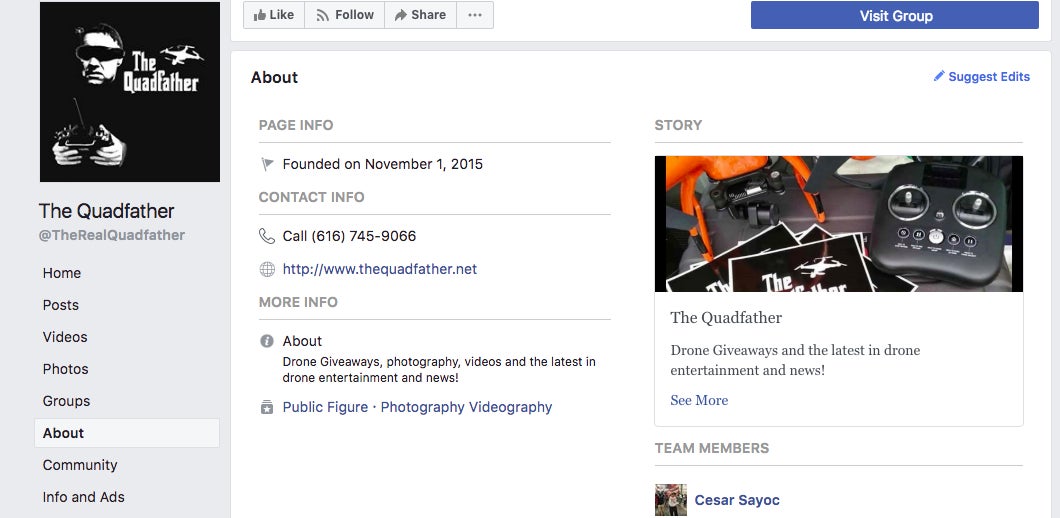Screen dimensions: 1060x518
Task: Follow The Quadfather page
Action: click(345, 15)
